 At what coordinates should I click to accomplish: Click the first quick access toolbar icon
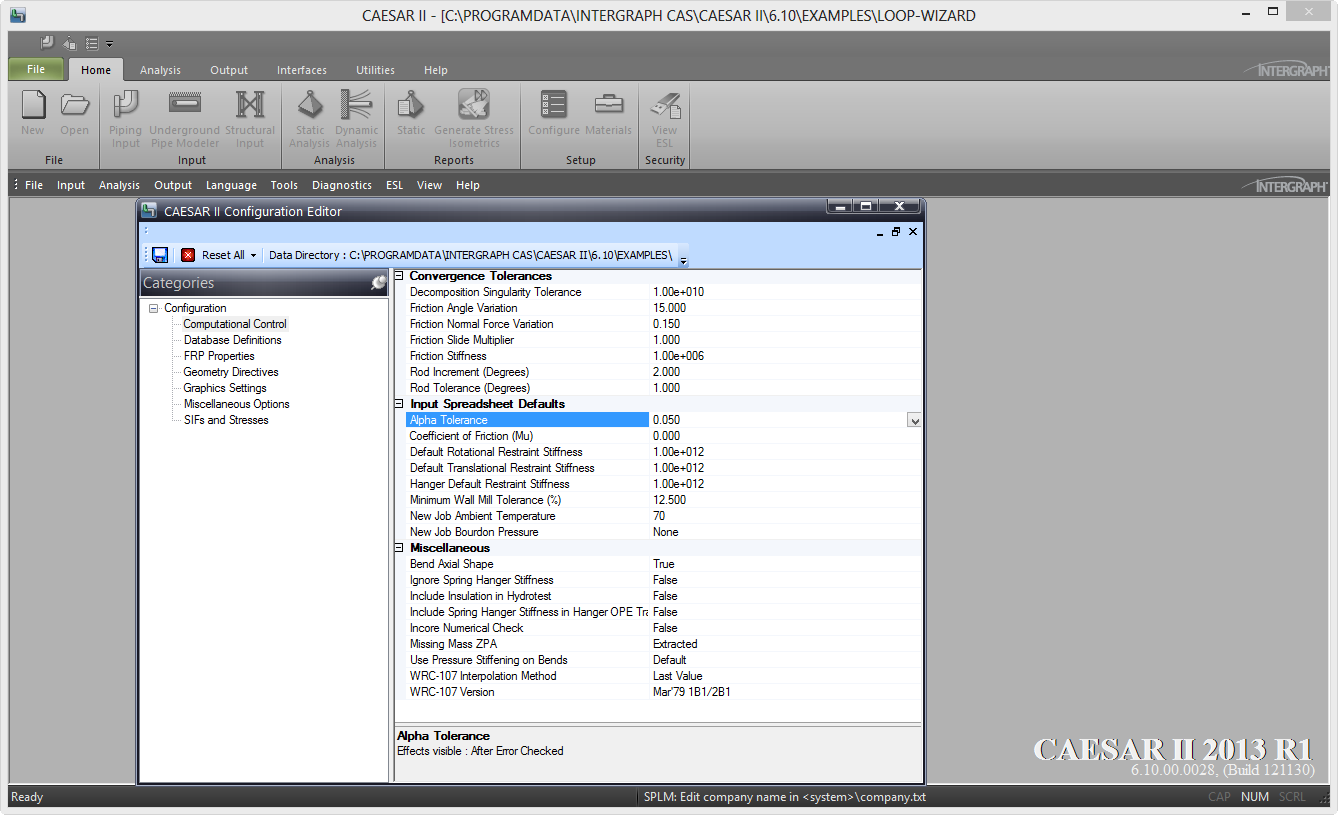47,43
